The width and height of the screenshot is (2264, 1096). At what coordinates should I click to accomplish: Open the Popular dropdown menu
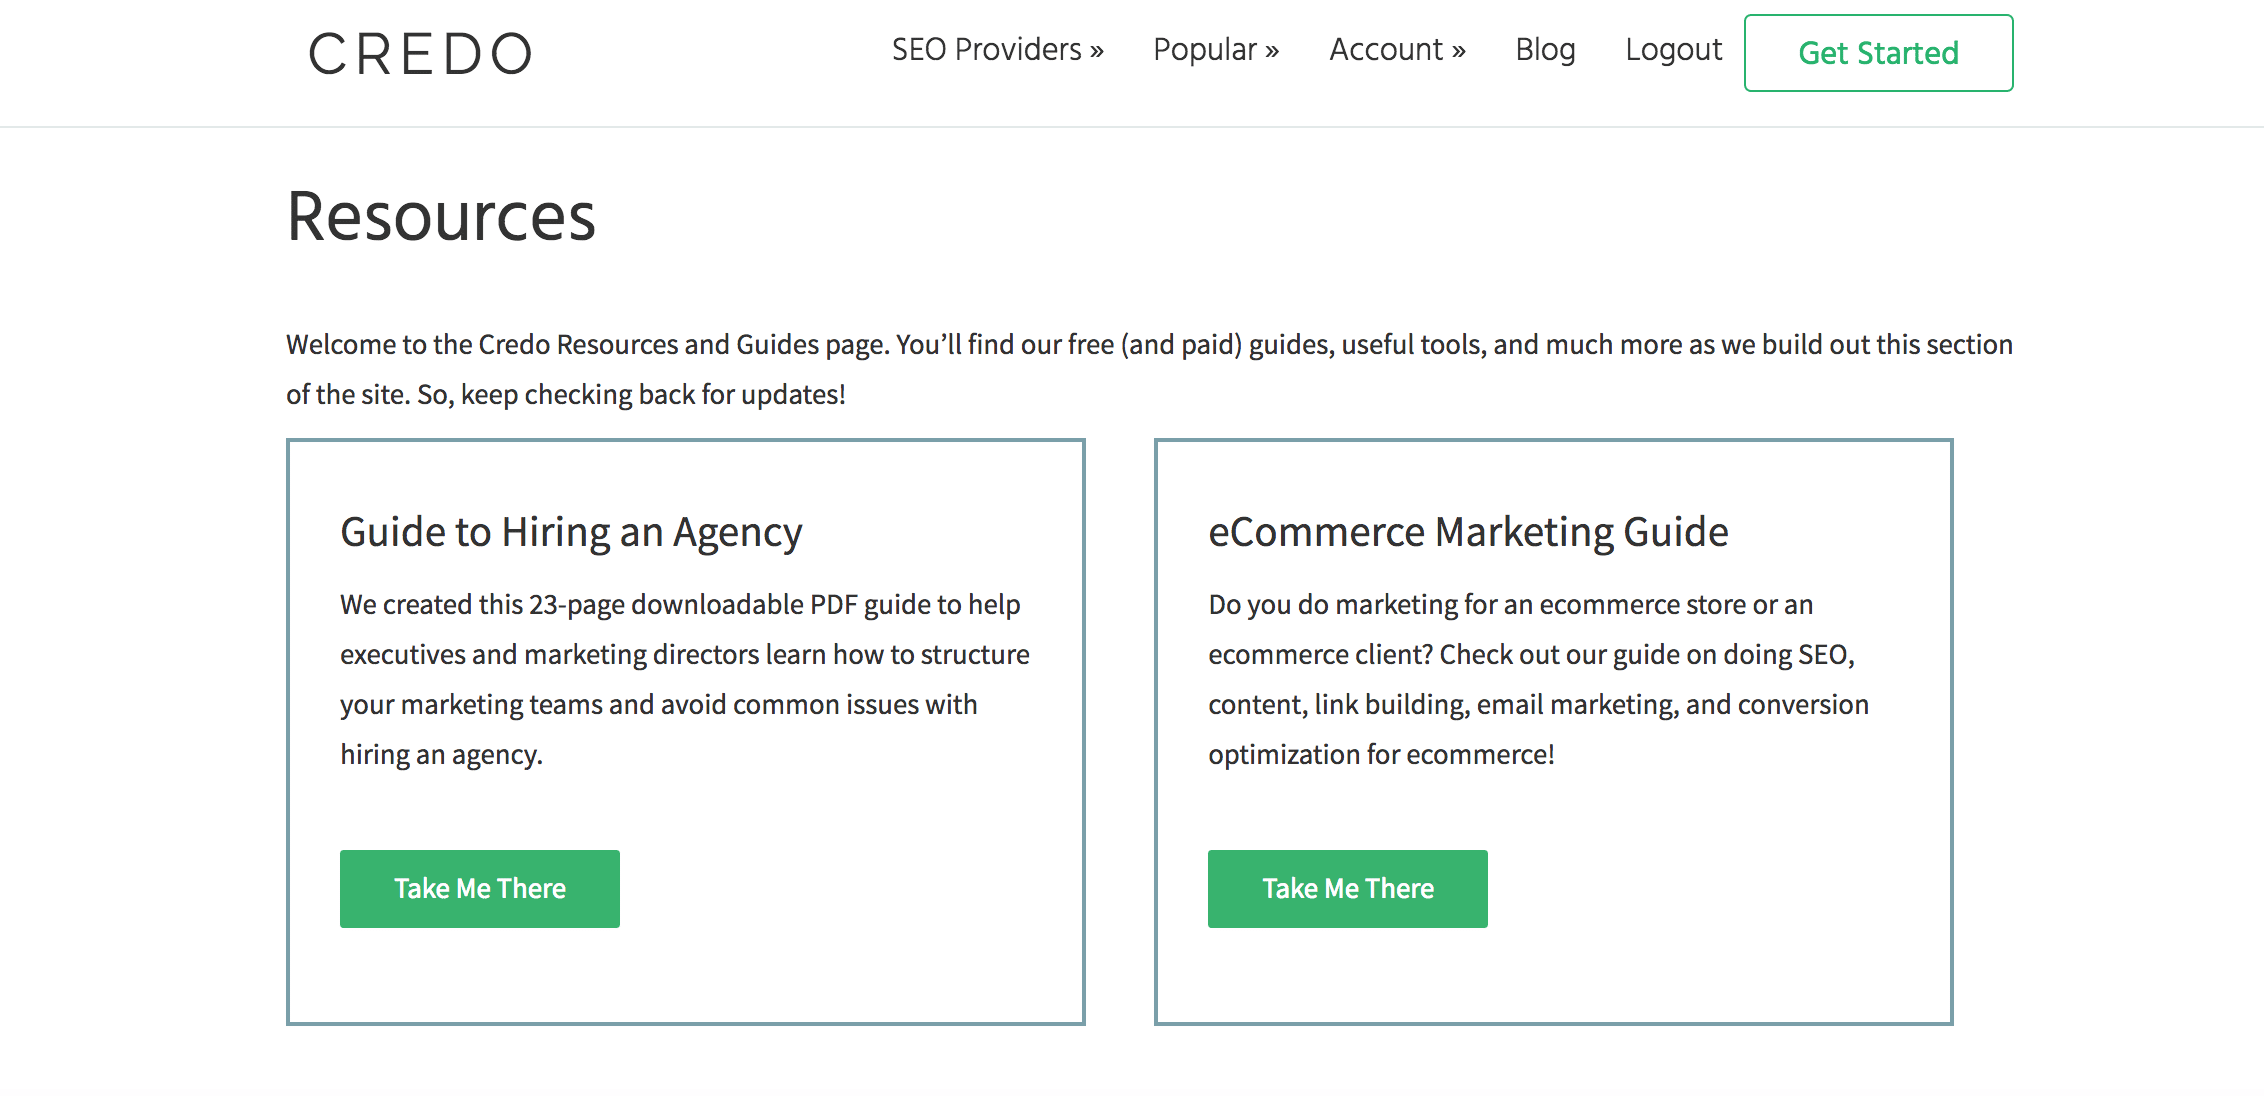click(1216, 50)
